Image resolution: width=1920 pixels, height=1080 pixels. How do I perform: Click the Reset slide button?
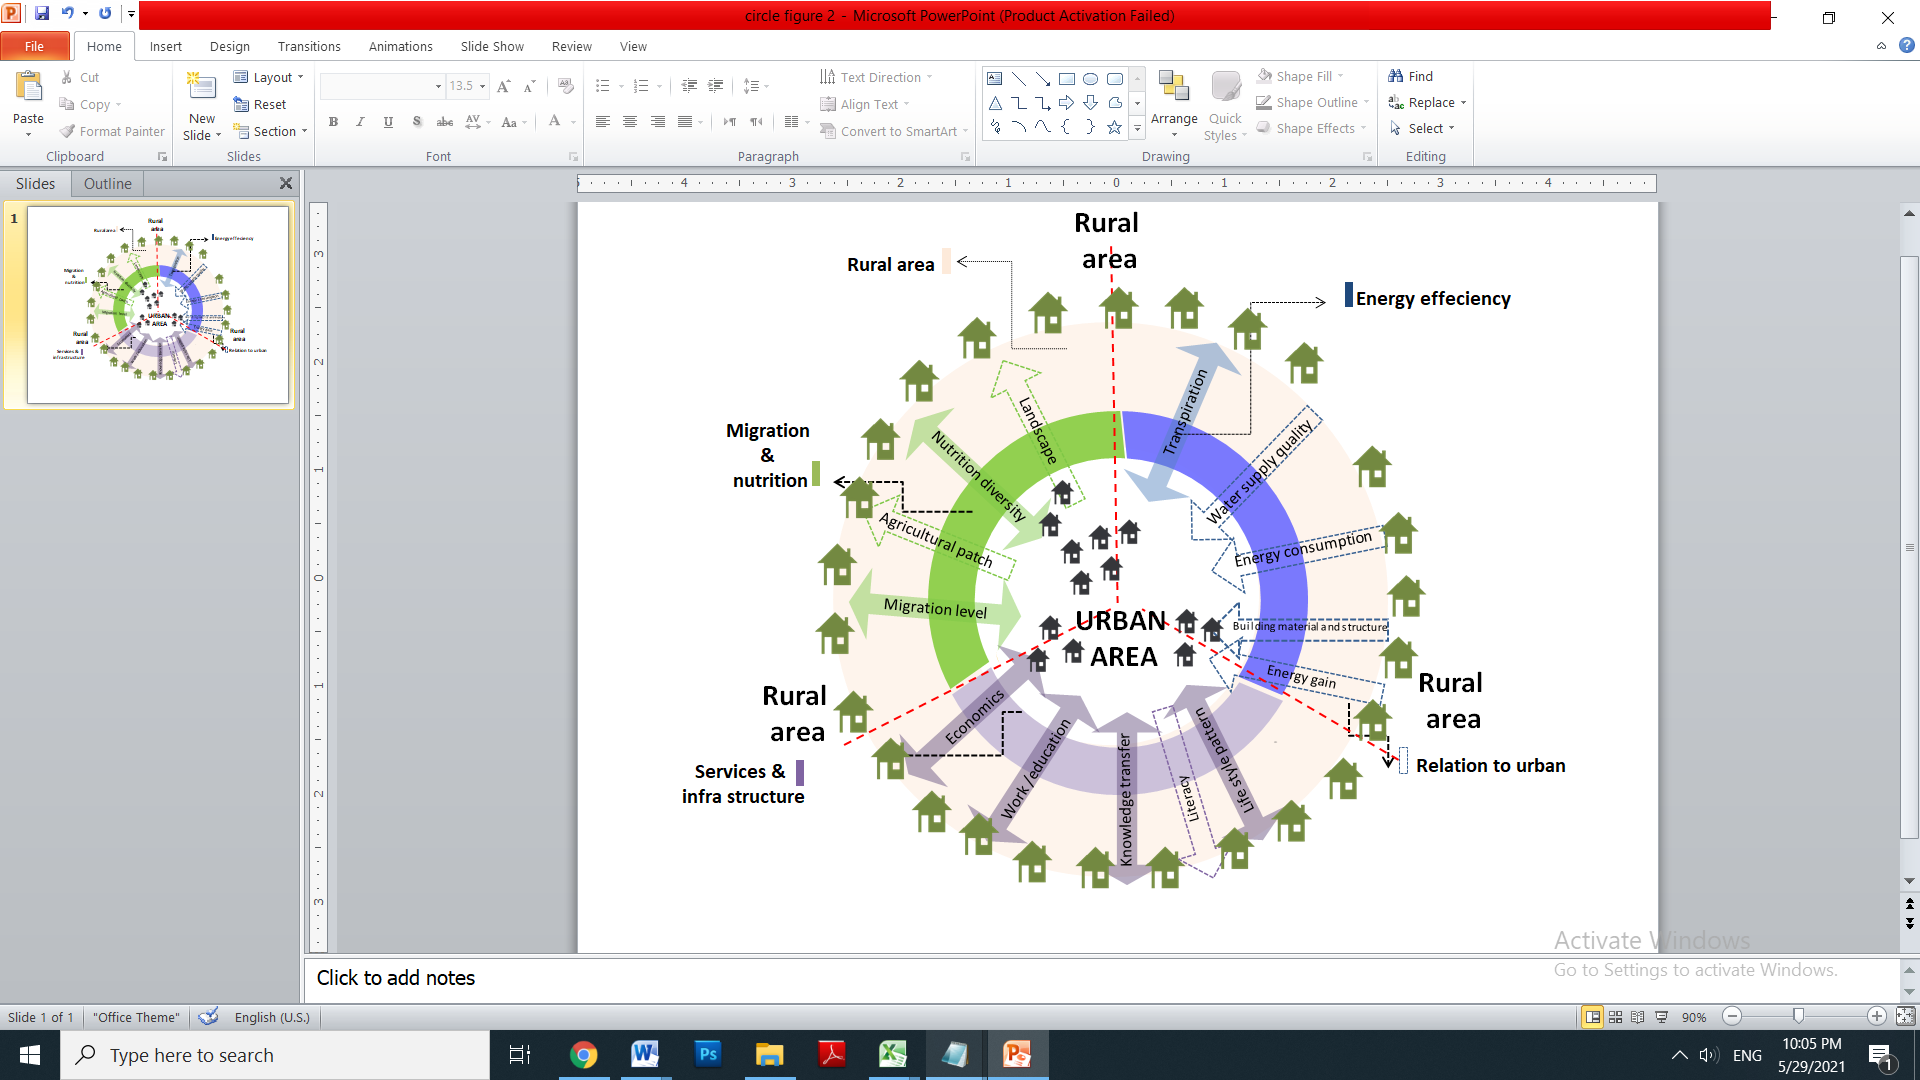[x=260, y=104]
